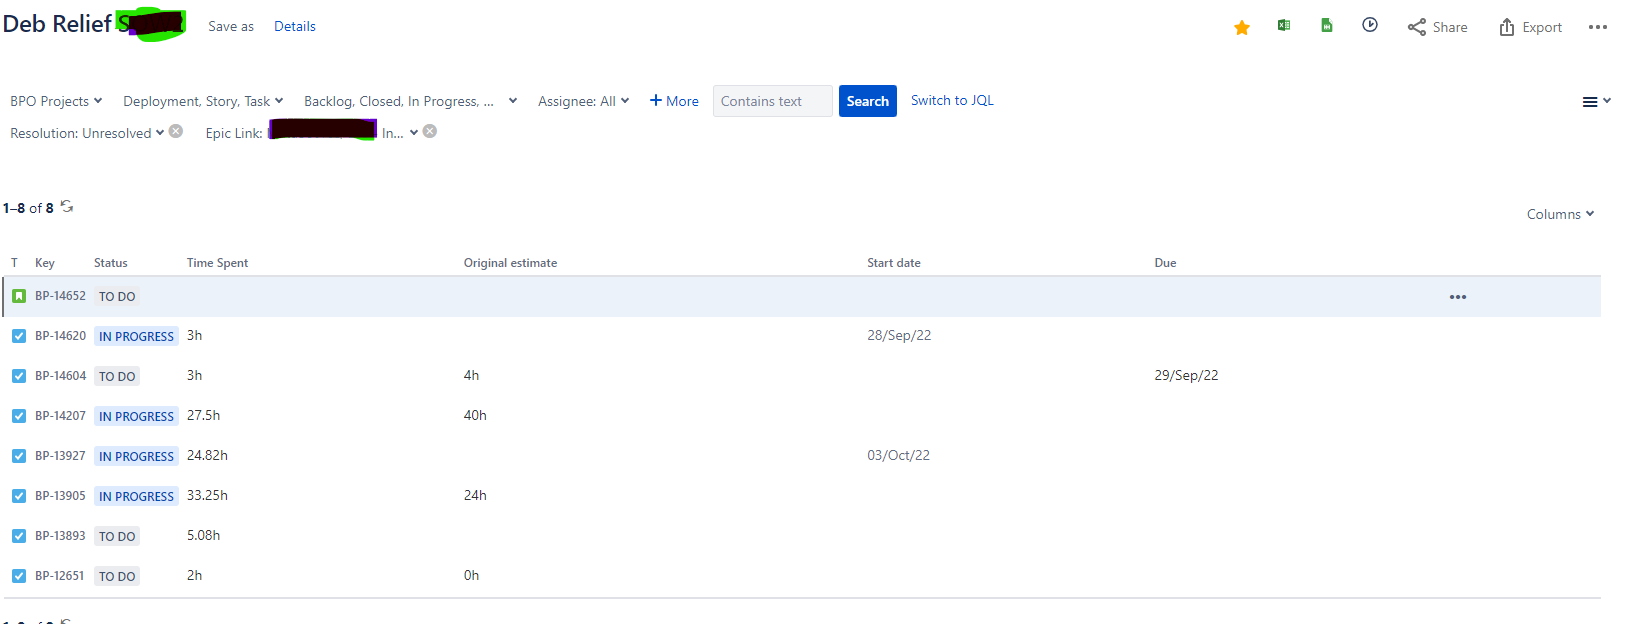The image size is (1625, 624).
Task: Add more filter criteria with More
Action: coord(674,101)
